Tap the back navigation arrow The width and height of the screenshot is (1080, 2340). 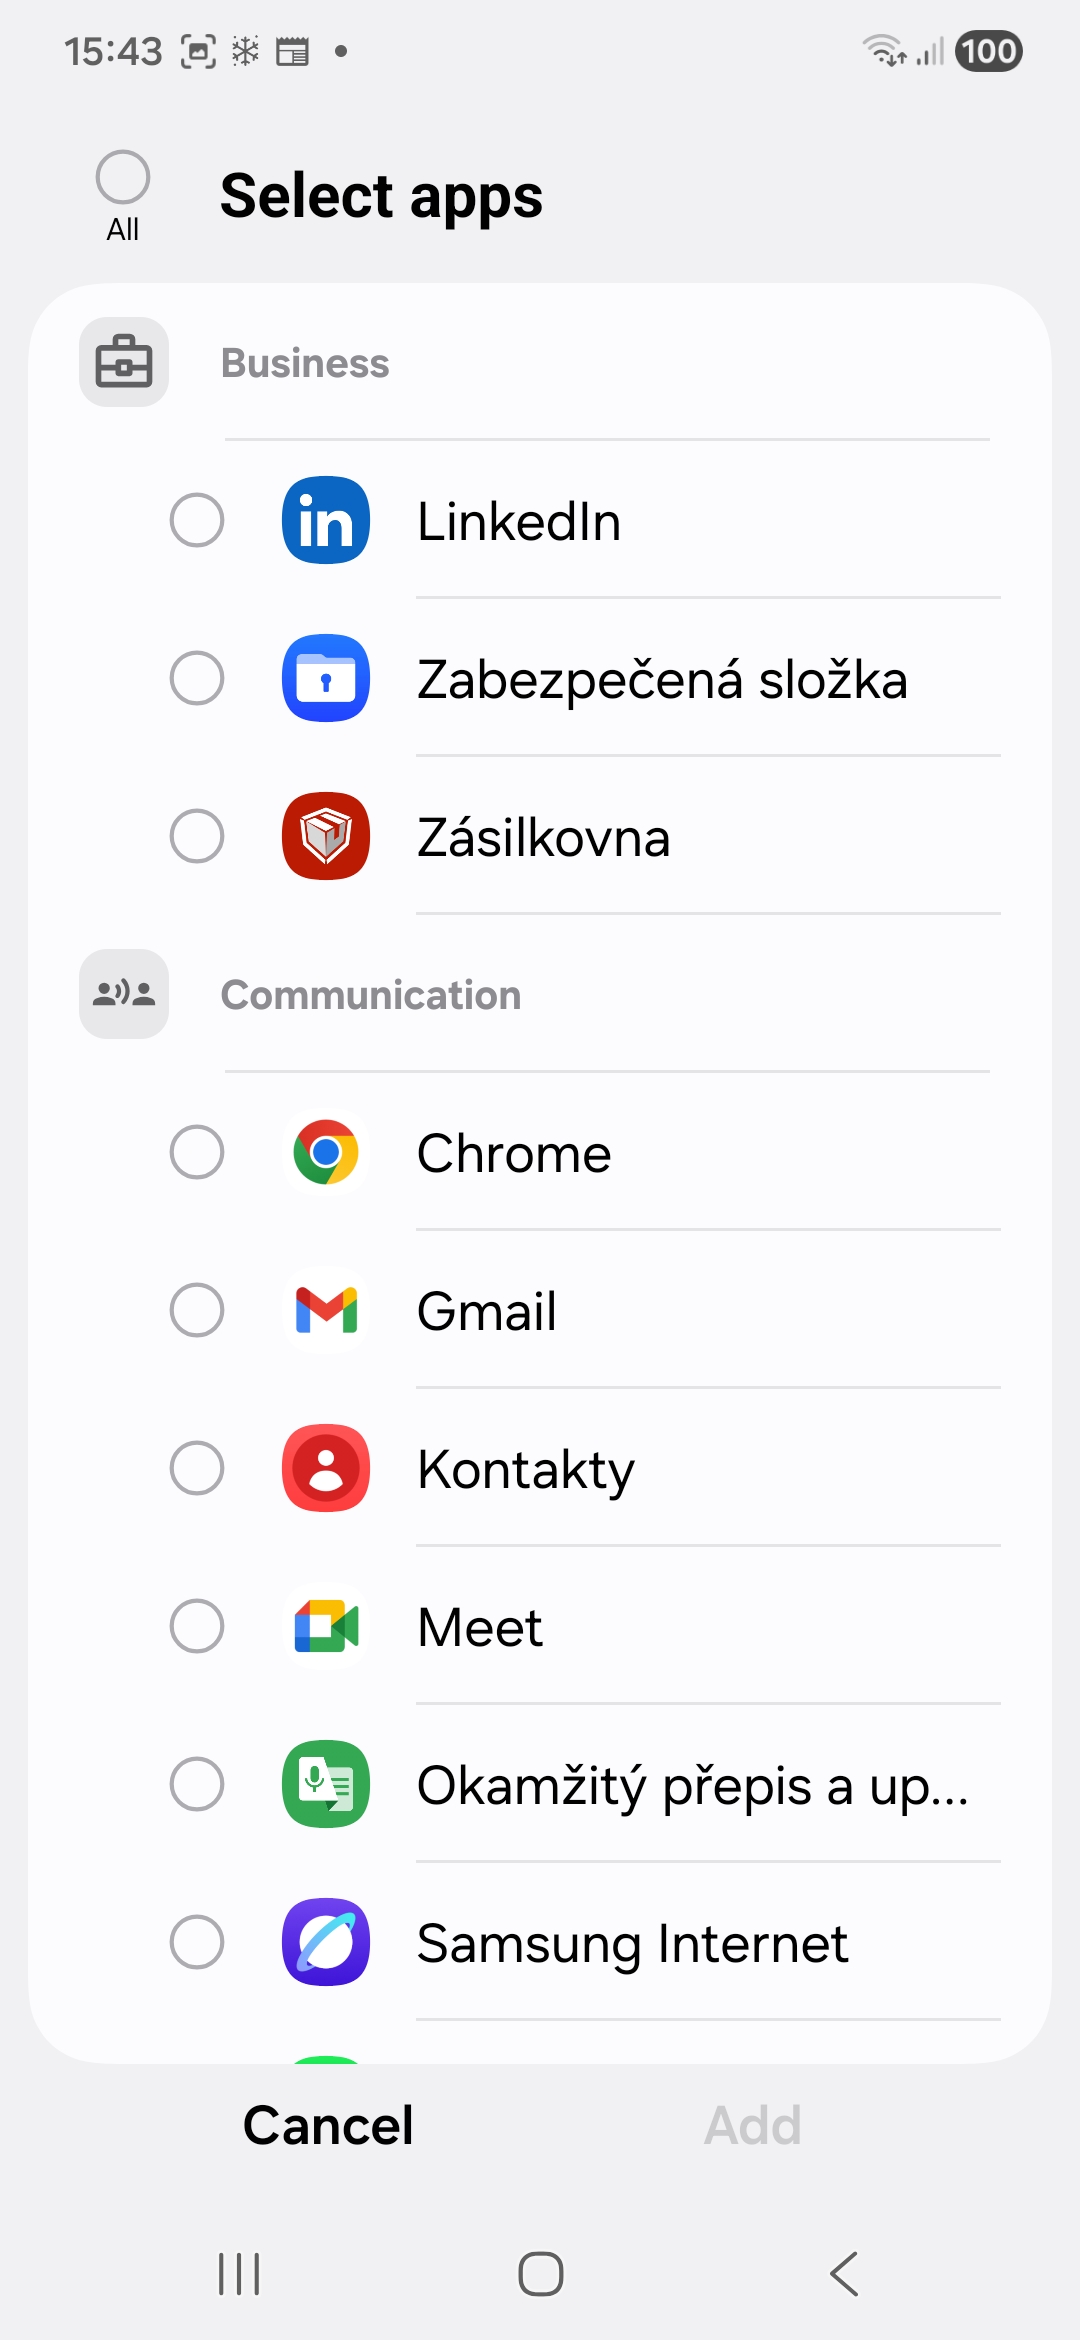click(x=844, y=2274)
